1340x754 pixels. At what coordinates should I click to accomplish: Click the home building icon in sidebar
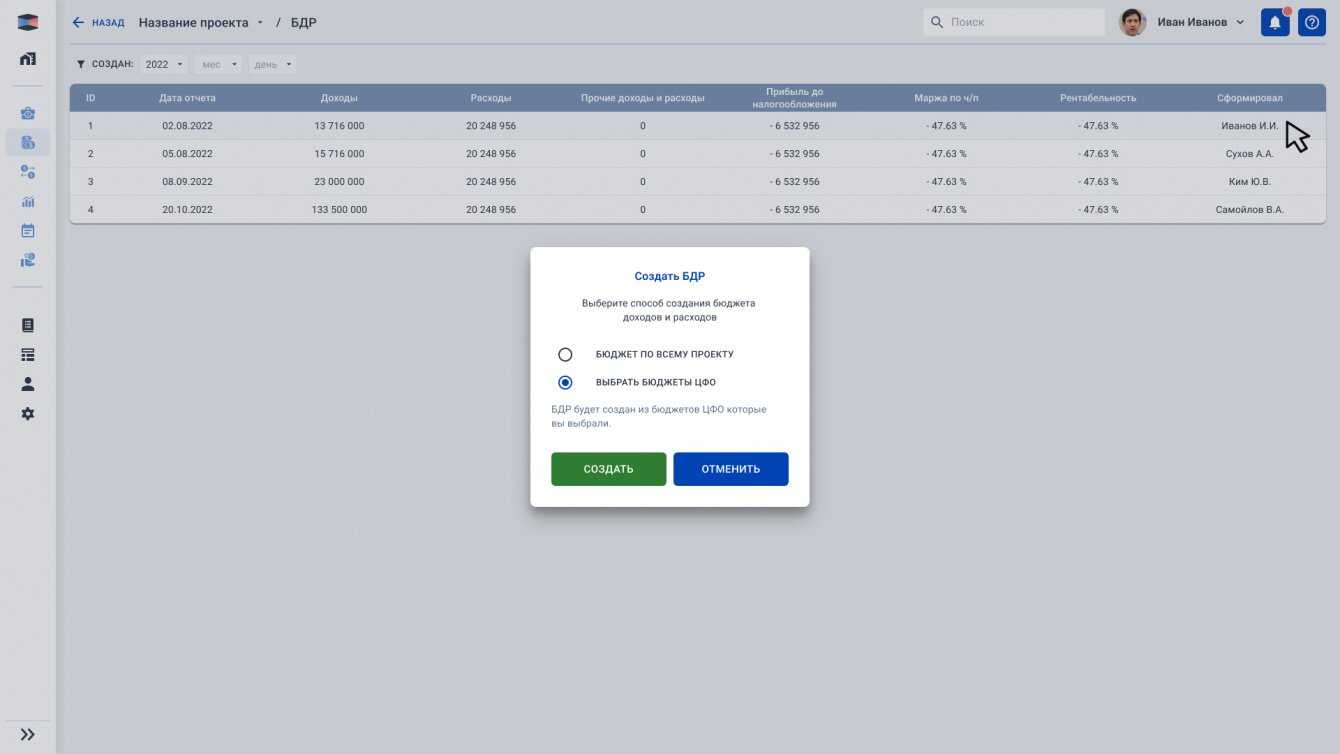coord(28,59)
